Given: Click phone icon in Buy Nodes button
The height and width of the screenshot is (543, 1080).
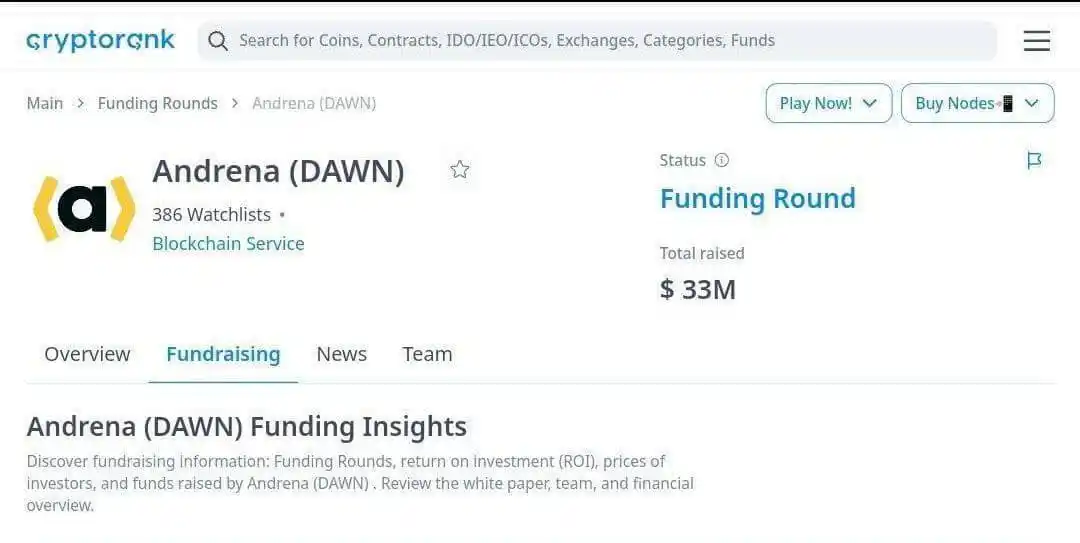Looking at the screenshot, I should [x=1007, y=103].
